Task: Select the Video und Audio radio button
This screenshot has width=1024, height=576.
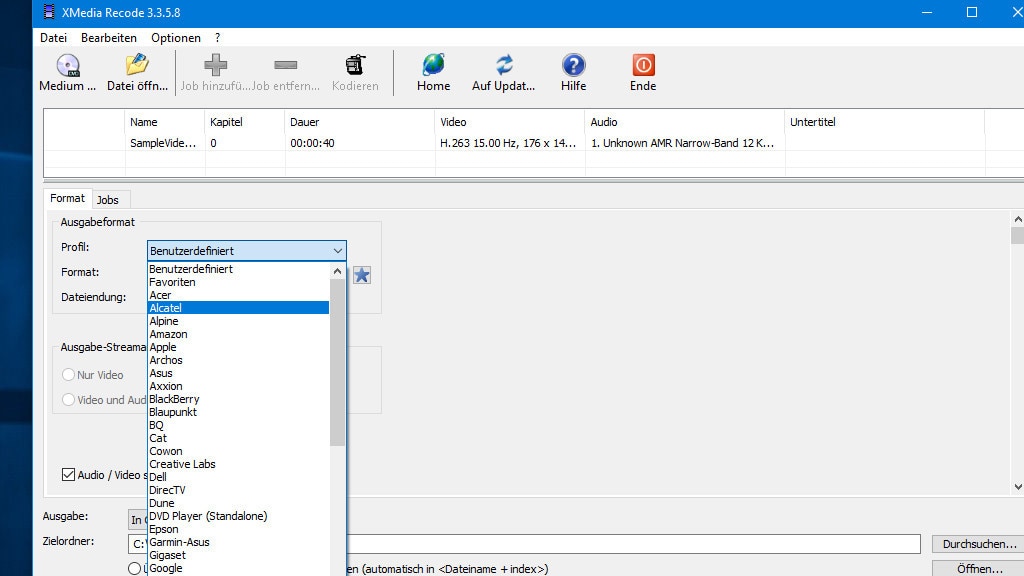Action: point(68,401)
